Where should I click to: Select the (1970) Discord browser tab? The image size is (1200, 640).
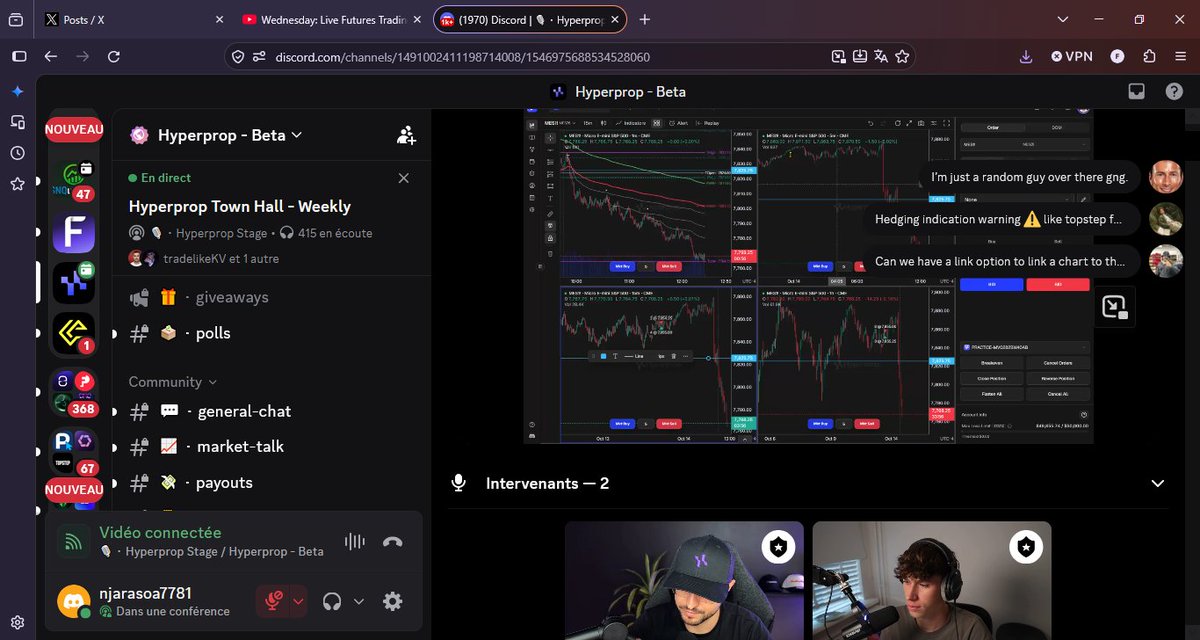pyautogui.click(x=530, y=19)
